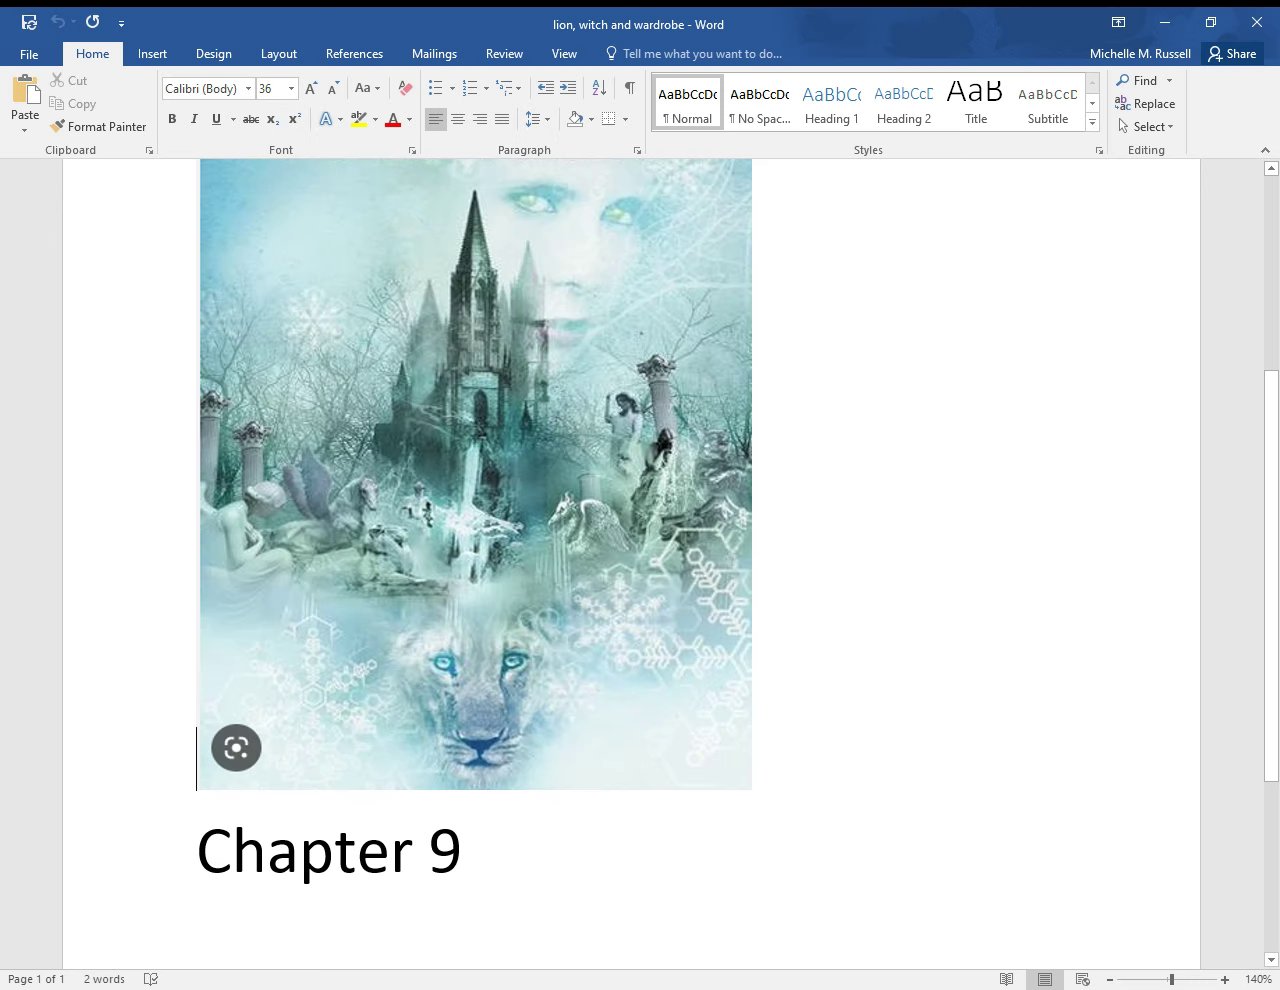This screenshot has width=1280, height=990.
Task: Zoom in with the plus icon
Action: point(1225,980)
